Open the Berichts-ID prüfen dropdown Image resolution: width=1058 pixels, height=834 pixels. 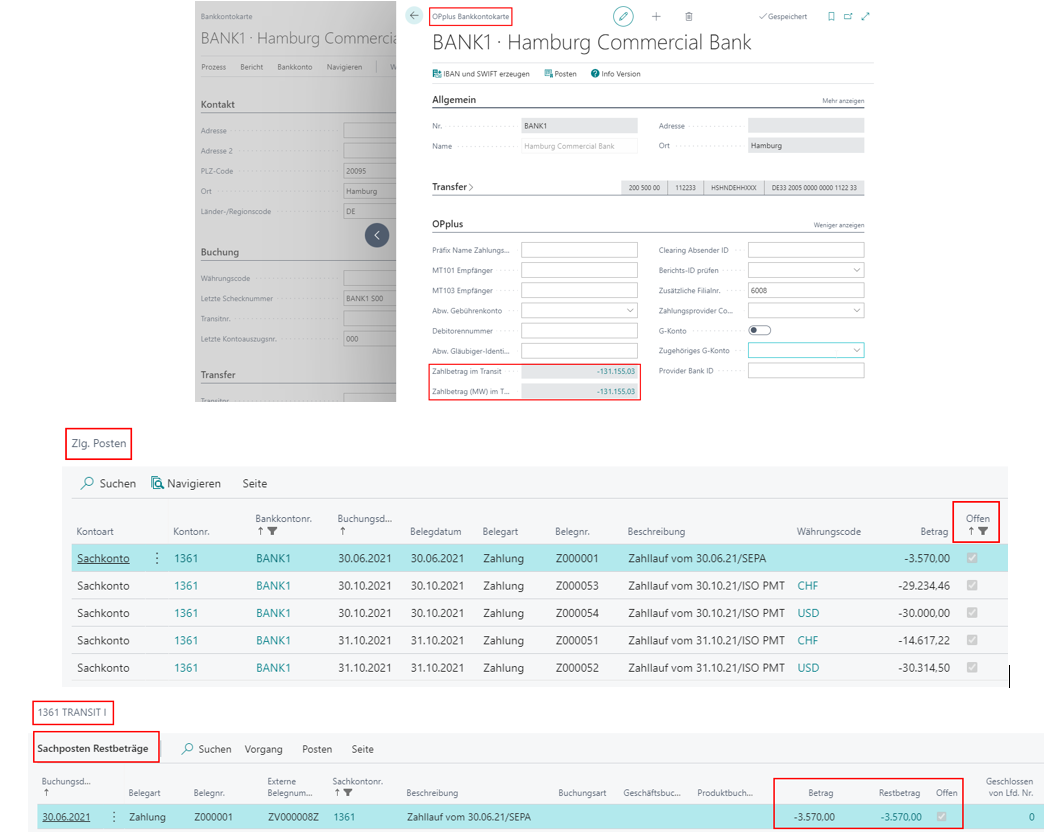(x=856, y=270)
